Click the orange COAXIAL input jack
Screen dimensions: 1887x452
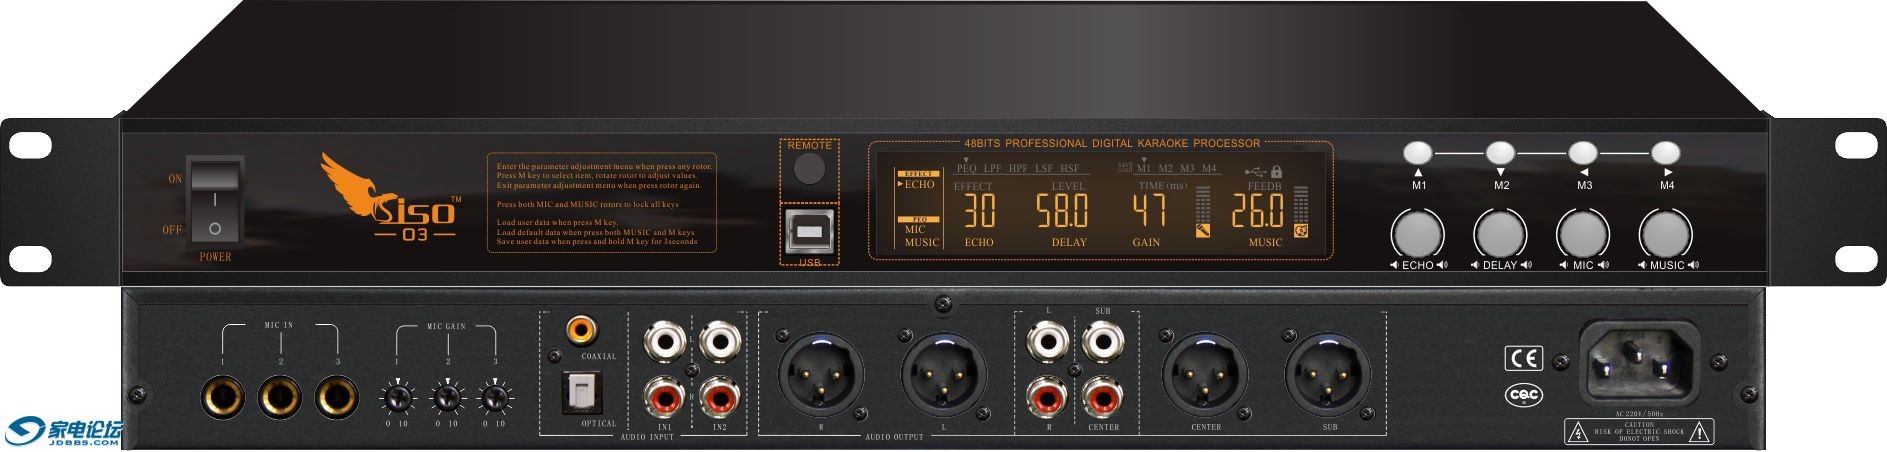point(581,329)
